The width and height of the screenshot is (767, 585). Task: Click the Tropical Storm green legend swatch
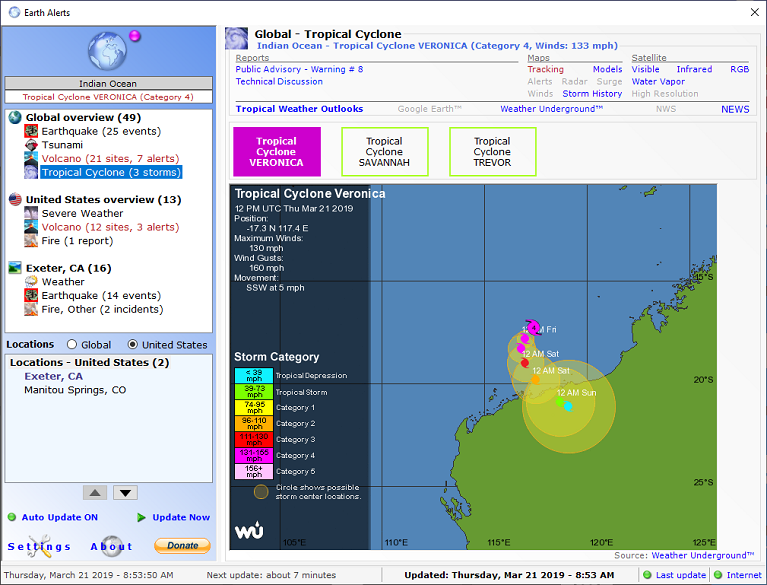coord(254,391)
